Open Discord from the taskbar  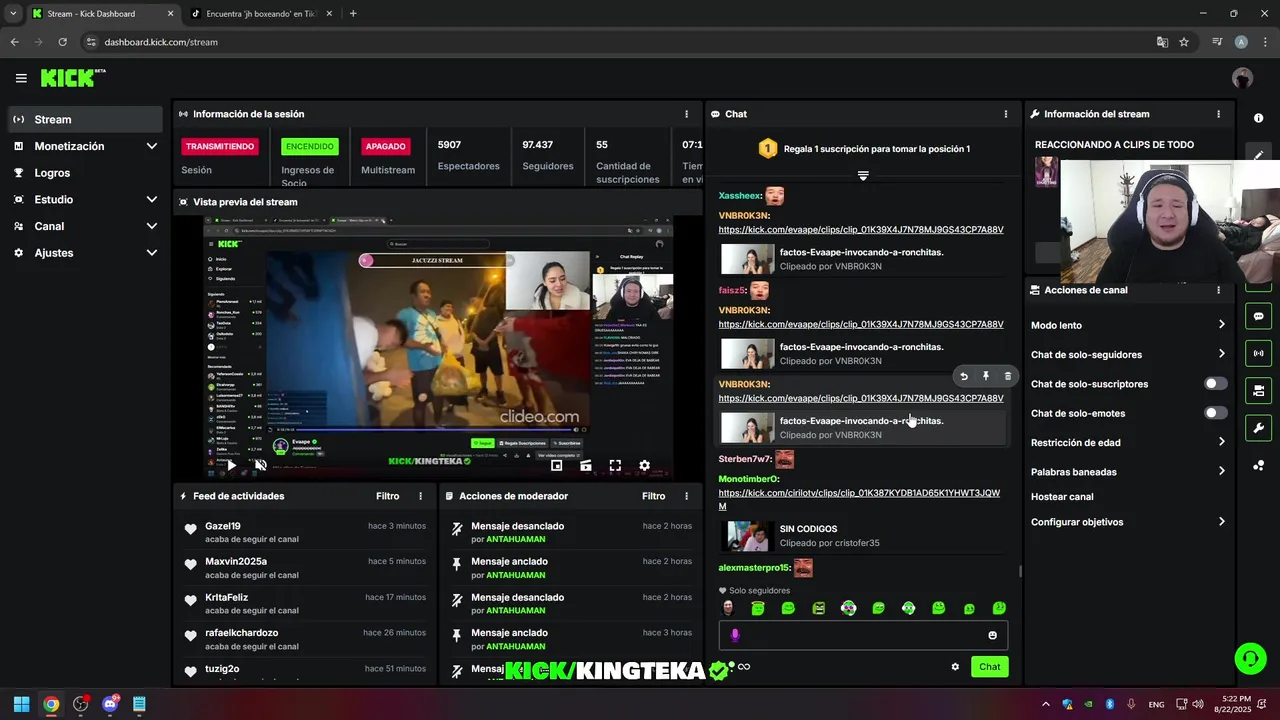pos(110,704)
